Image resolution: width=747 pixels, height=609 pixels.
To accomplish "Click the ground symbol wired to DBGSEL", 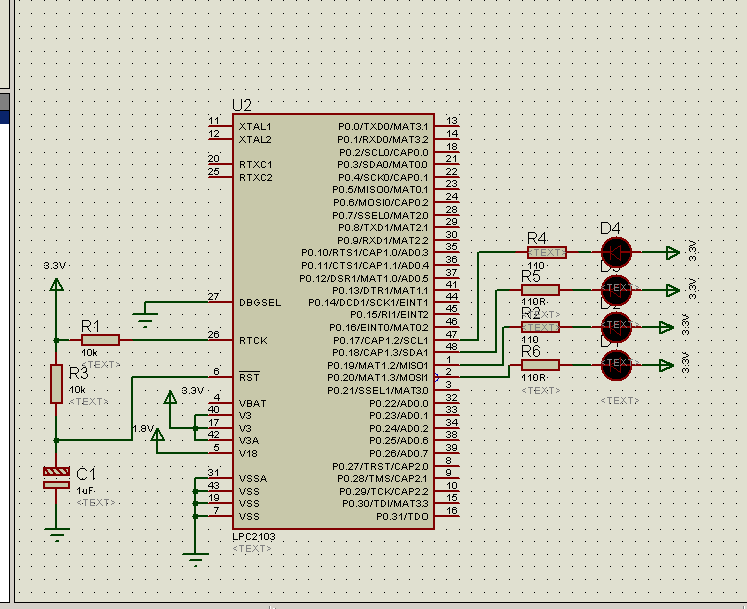I will click(146, 318).
